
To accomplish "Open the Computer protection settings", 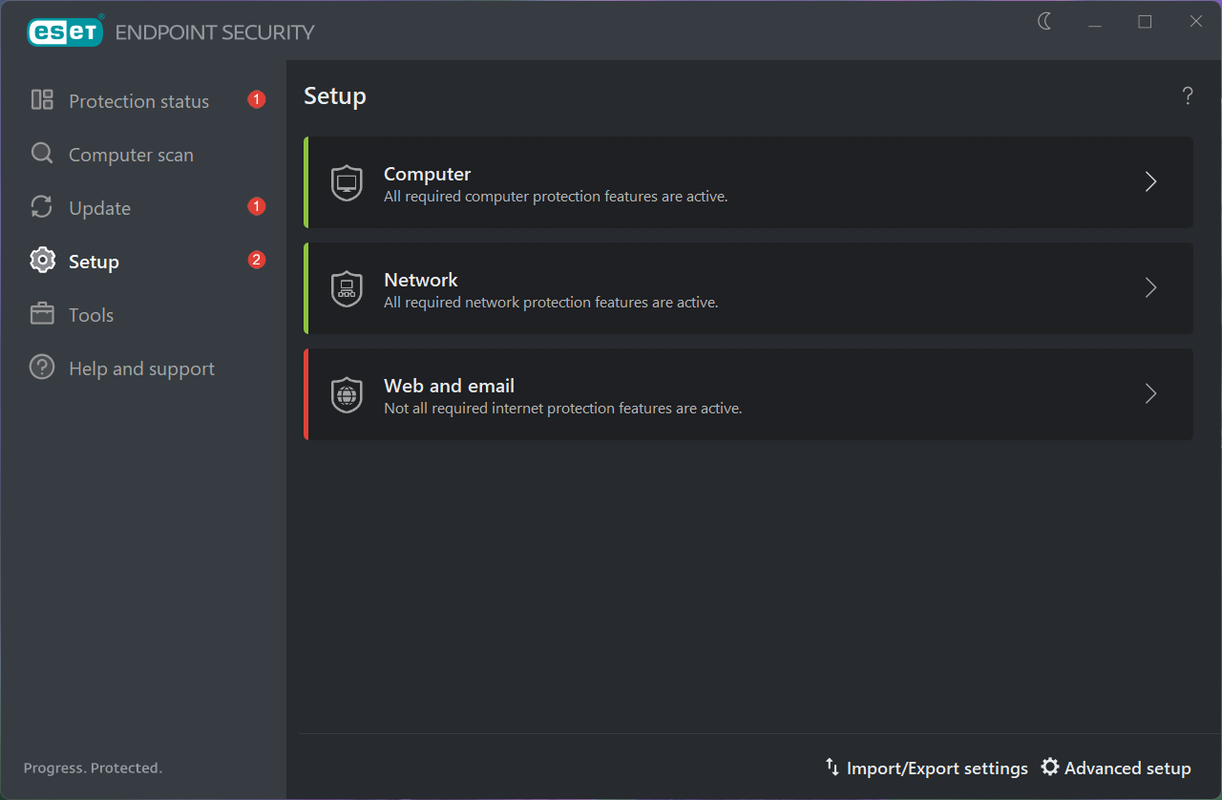I will (748, 182).
